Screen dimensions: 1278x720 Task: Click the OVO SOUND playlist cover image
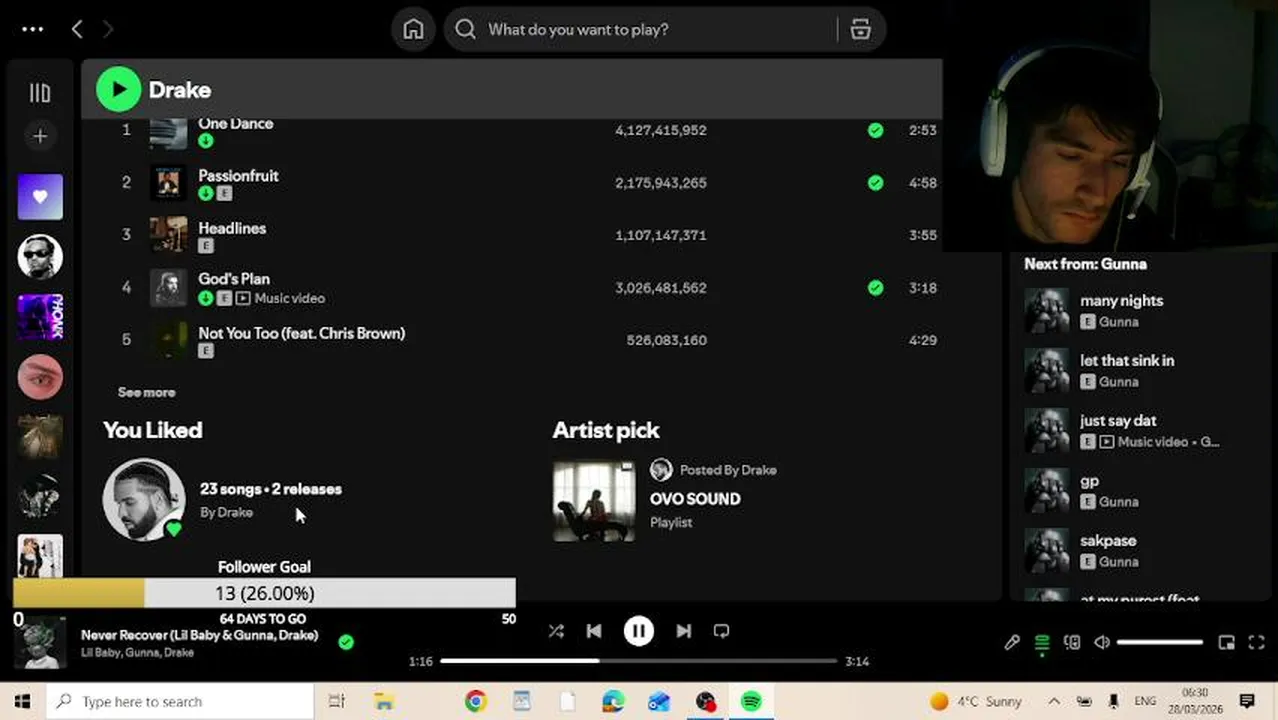[594, 500]
